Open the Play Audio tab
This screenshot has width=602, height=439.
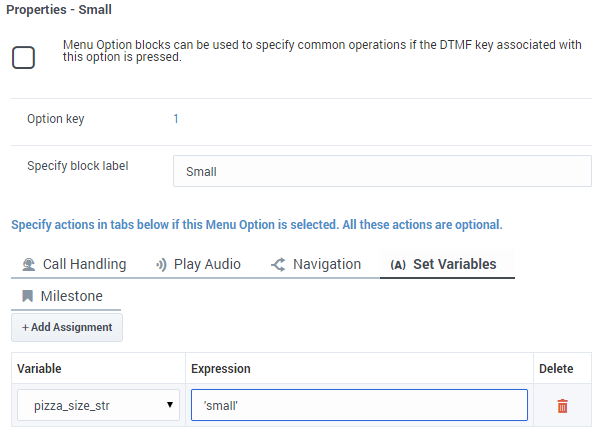[x=198, y=264]
